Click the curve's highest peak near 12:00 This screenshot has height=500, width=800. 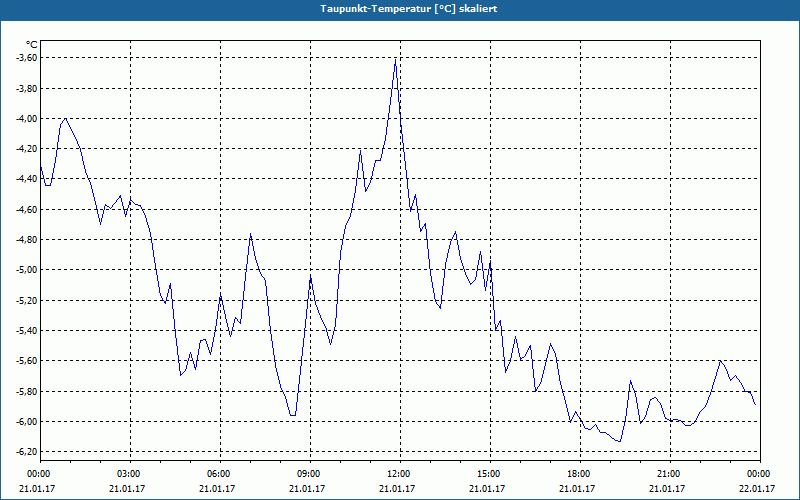[395, 59]
